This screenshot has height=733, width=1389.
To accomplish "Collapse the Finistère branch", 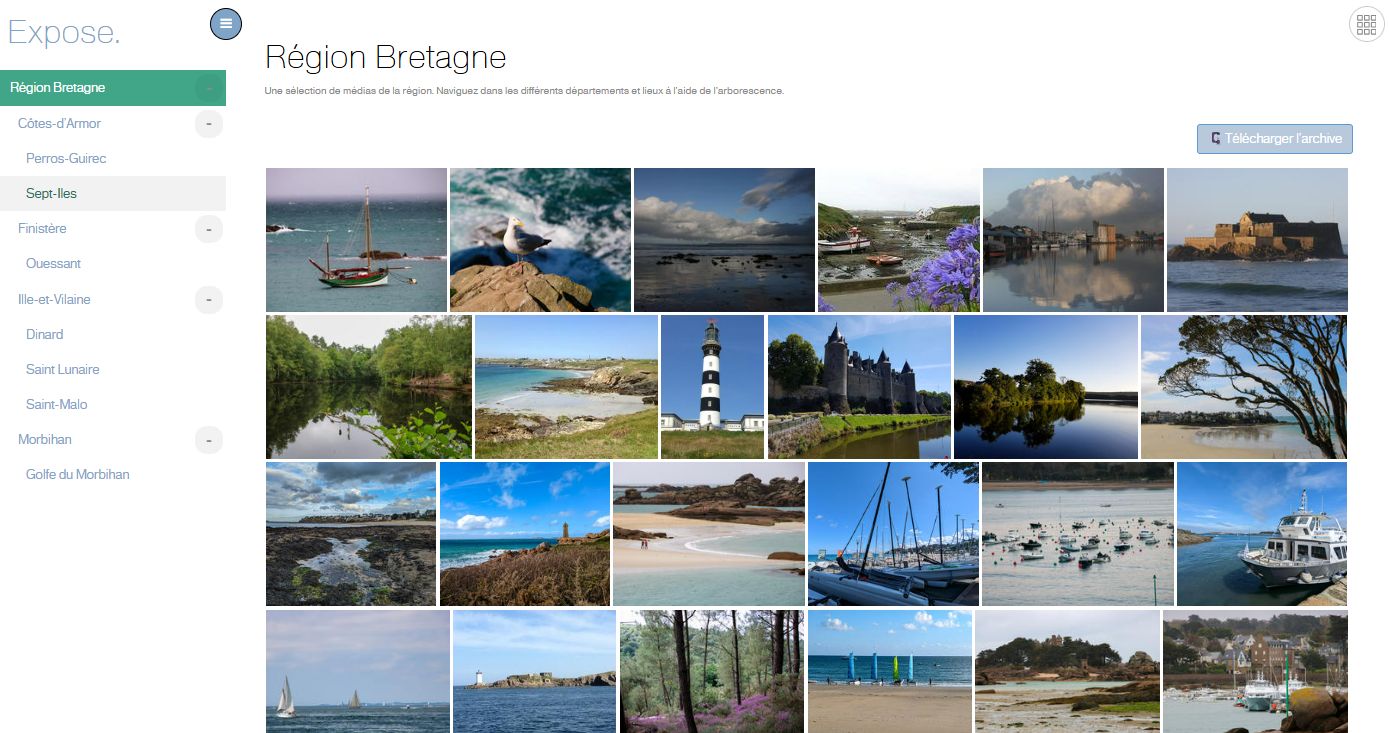I will pos(209,229).
